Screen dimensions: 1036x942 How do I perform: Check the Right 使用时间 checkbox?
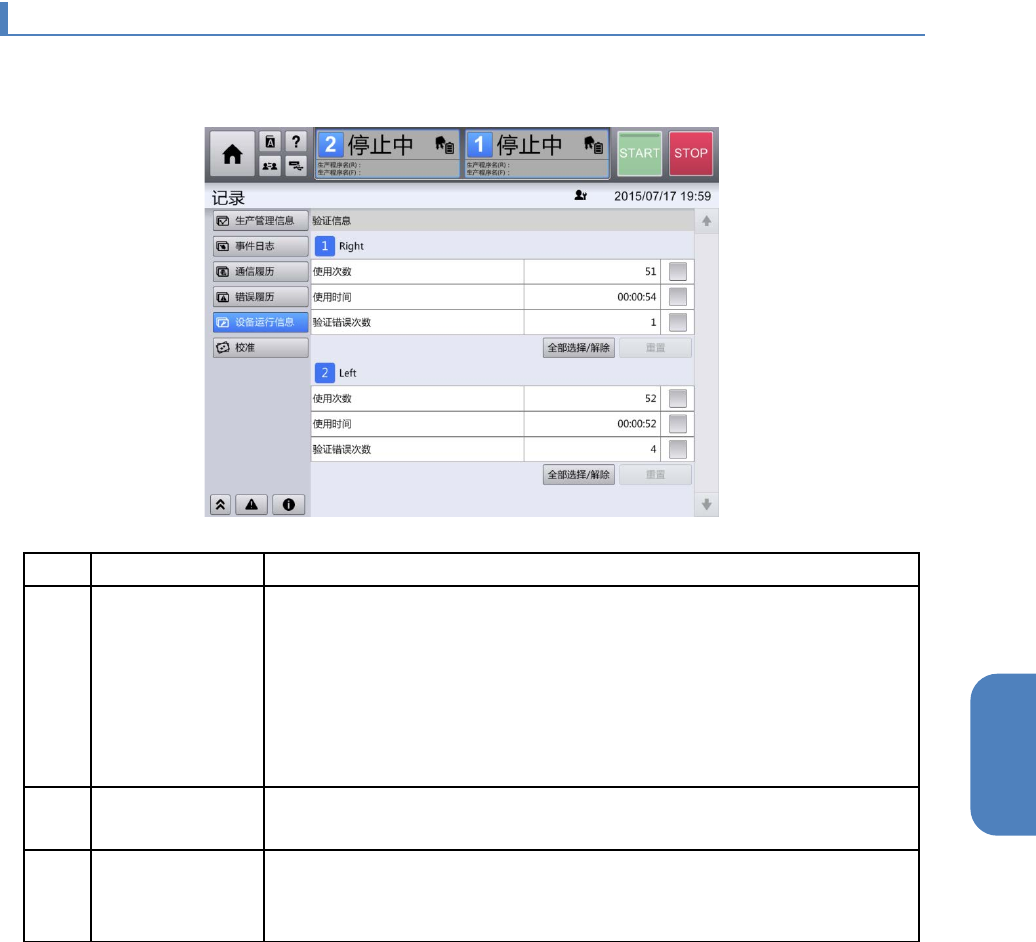tap(677, 297)
